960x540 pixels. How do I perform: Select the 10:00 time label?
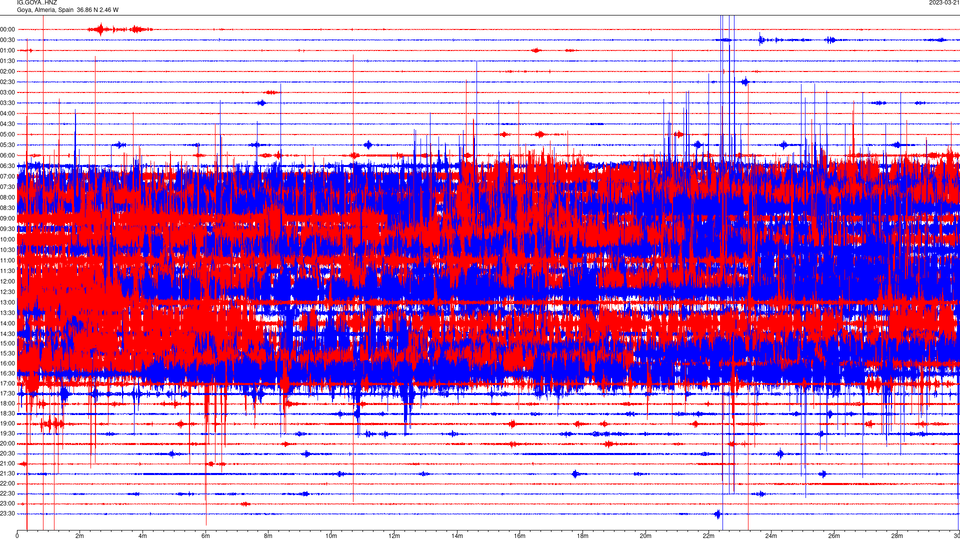[x=8, y=239]
